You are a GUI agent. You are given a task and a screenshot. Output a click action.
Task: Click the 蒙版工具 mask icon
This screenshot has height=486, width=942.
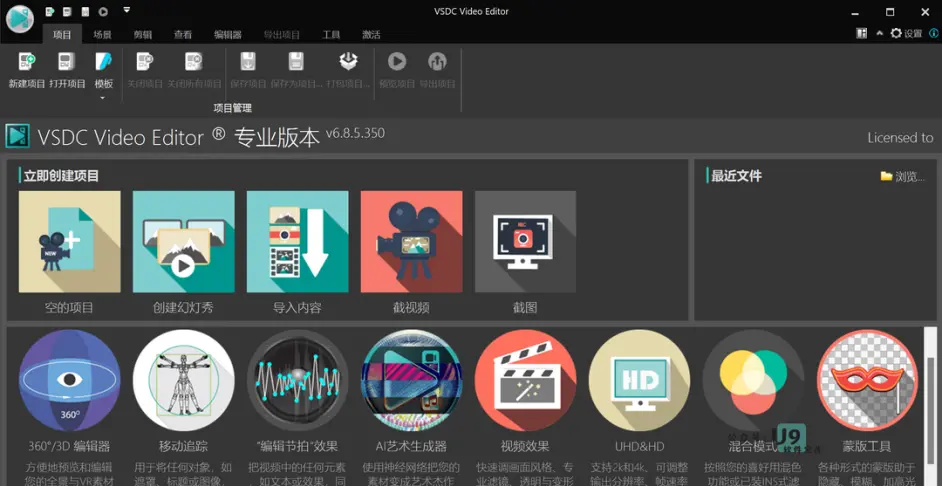pyautogui.click(x=867, y=380)
